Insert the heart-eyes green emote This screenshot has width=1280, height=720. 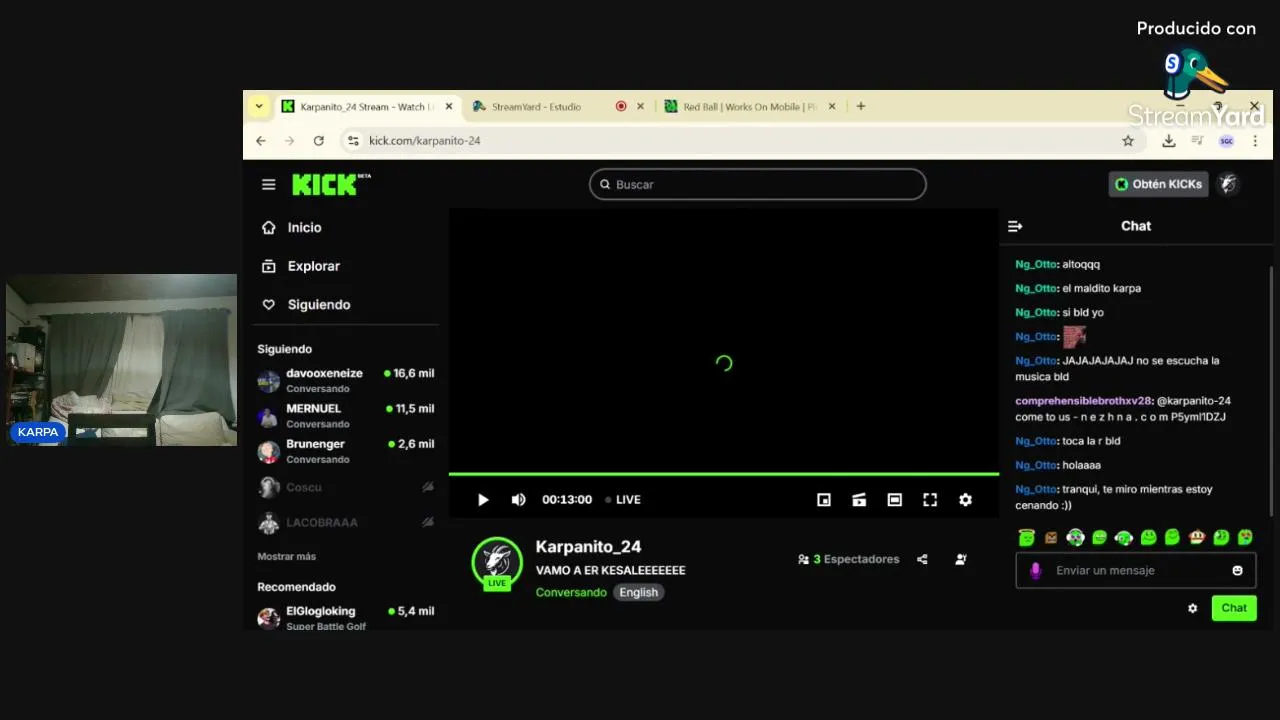click(x=1245, y=538)
